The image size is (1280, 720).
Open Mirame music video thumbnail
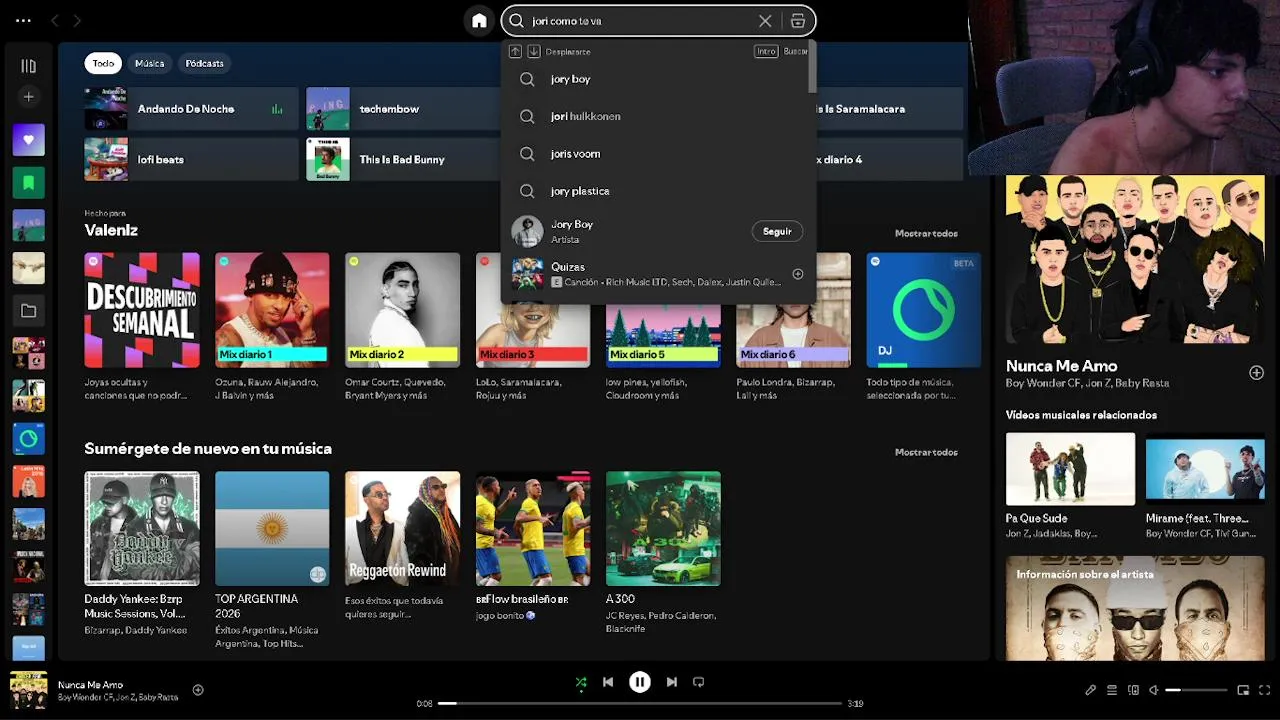[1205, 469]
